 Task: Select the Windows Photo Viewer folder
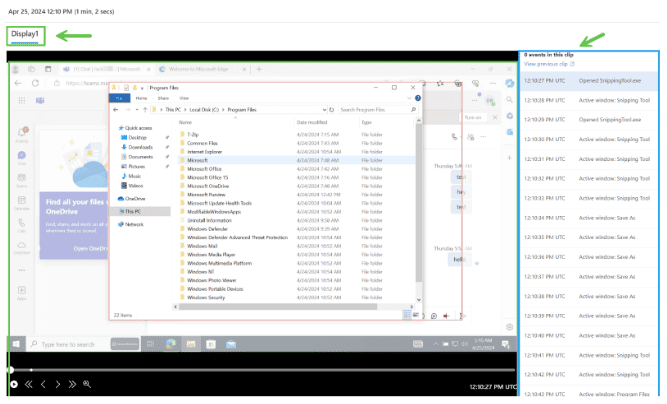pos(208,281)
